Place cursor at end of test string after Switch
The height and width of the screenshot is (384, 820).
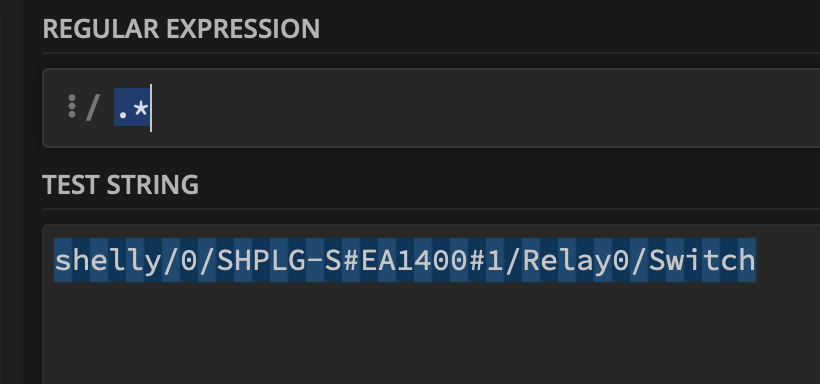coord(757,260)
